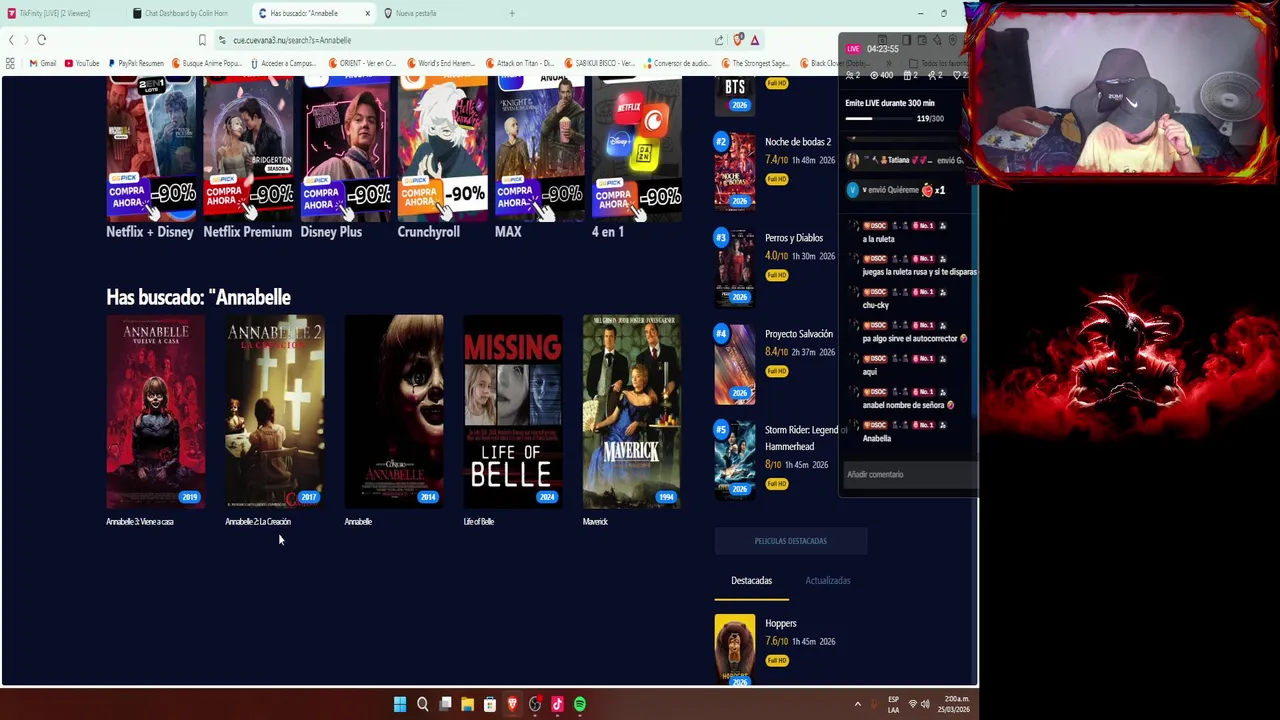The width and height of the screenshot is (1280, 720).
Task: Open the Life of Belle poster
Action: (513, 412)
